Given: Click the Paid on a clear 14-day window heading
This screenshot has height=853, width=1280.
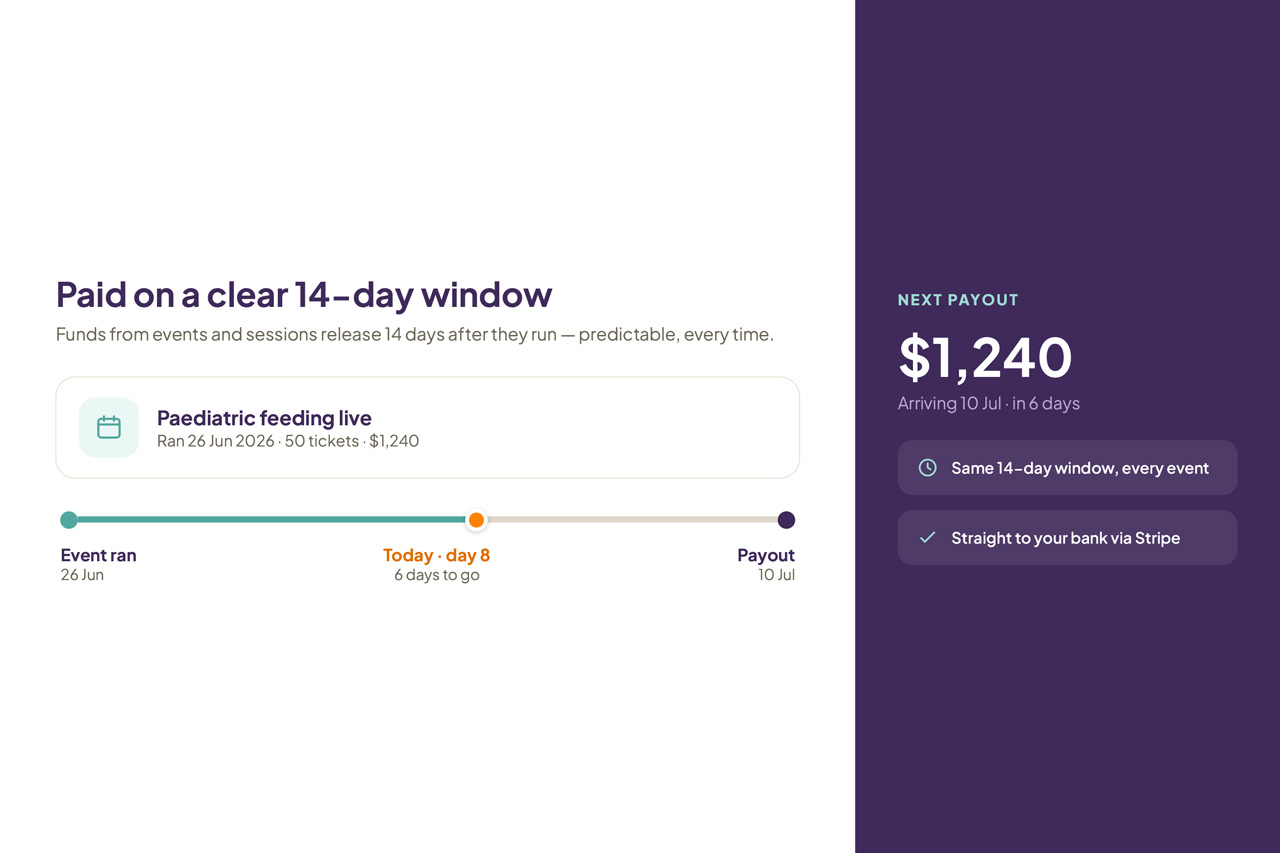Looking at the screenshot, I should coord(304,295).
